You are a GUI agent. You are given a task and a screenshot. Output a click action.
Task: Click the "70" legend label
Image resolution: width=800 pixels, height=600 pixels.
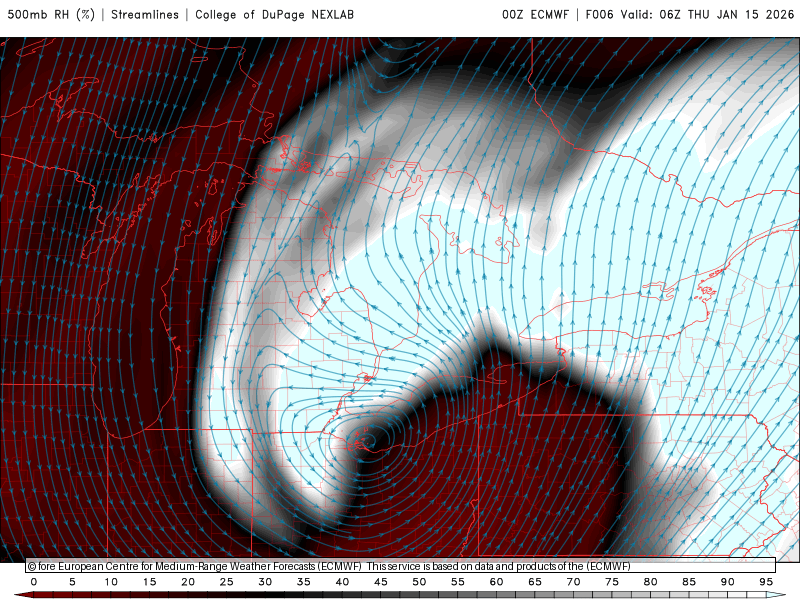coord(573,582)
